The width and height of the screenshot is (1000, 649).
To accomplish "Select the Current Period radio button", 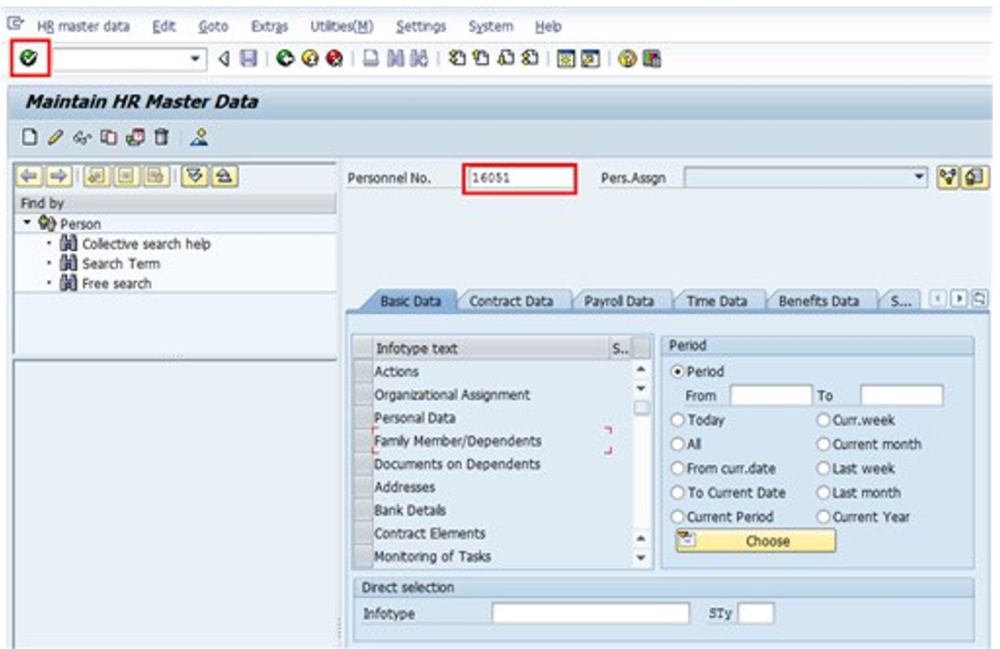I will pyautogui.click(x=678, y=517).
